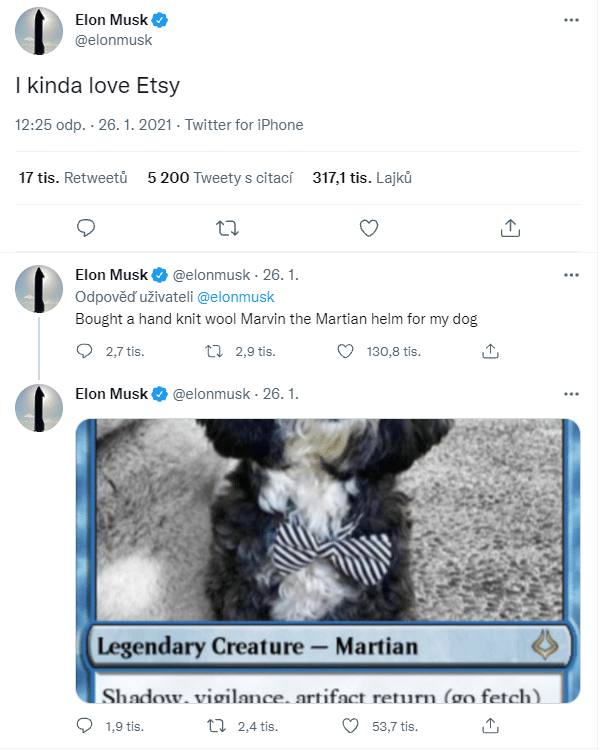
Task: Share the main Etsy tweet
Action: pos(510,228)
